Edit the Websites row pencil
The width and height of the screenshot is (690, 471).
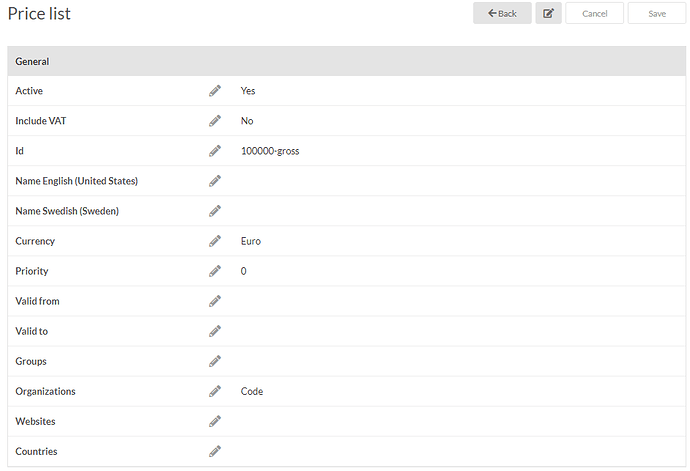coord(215,421)
